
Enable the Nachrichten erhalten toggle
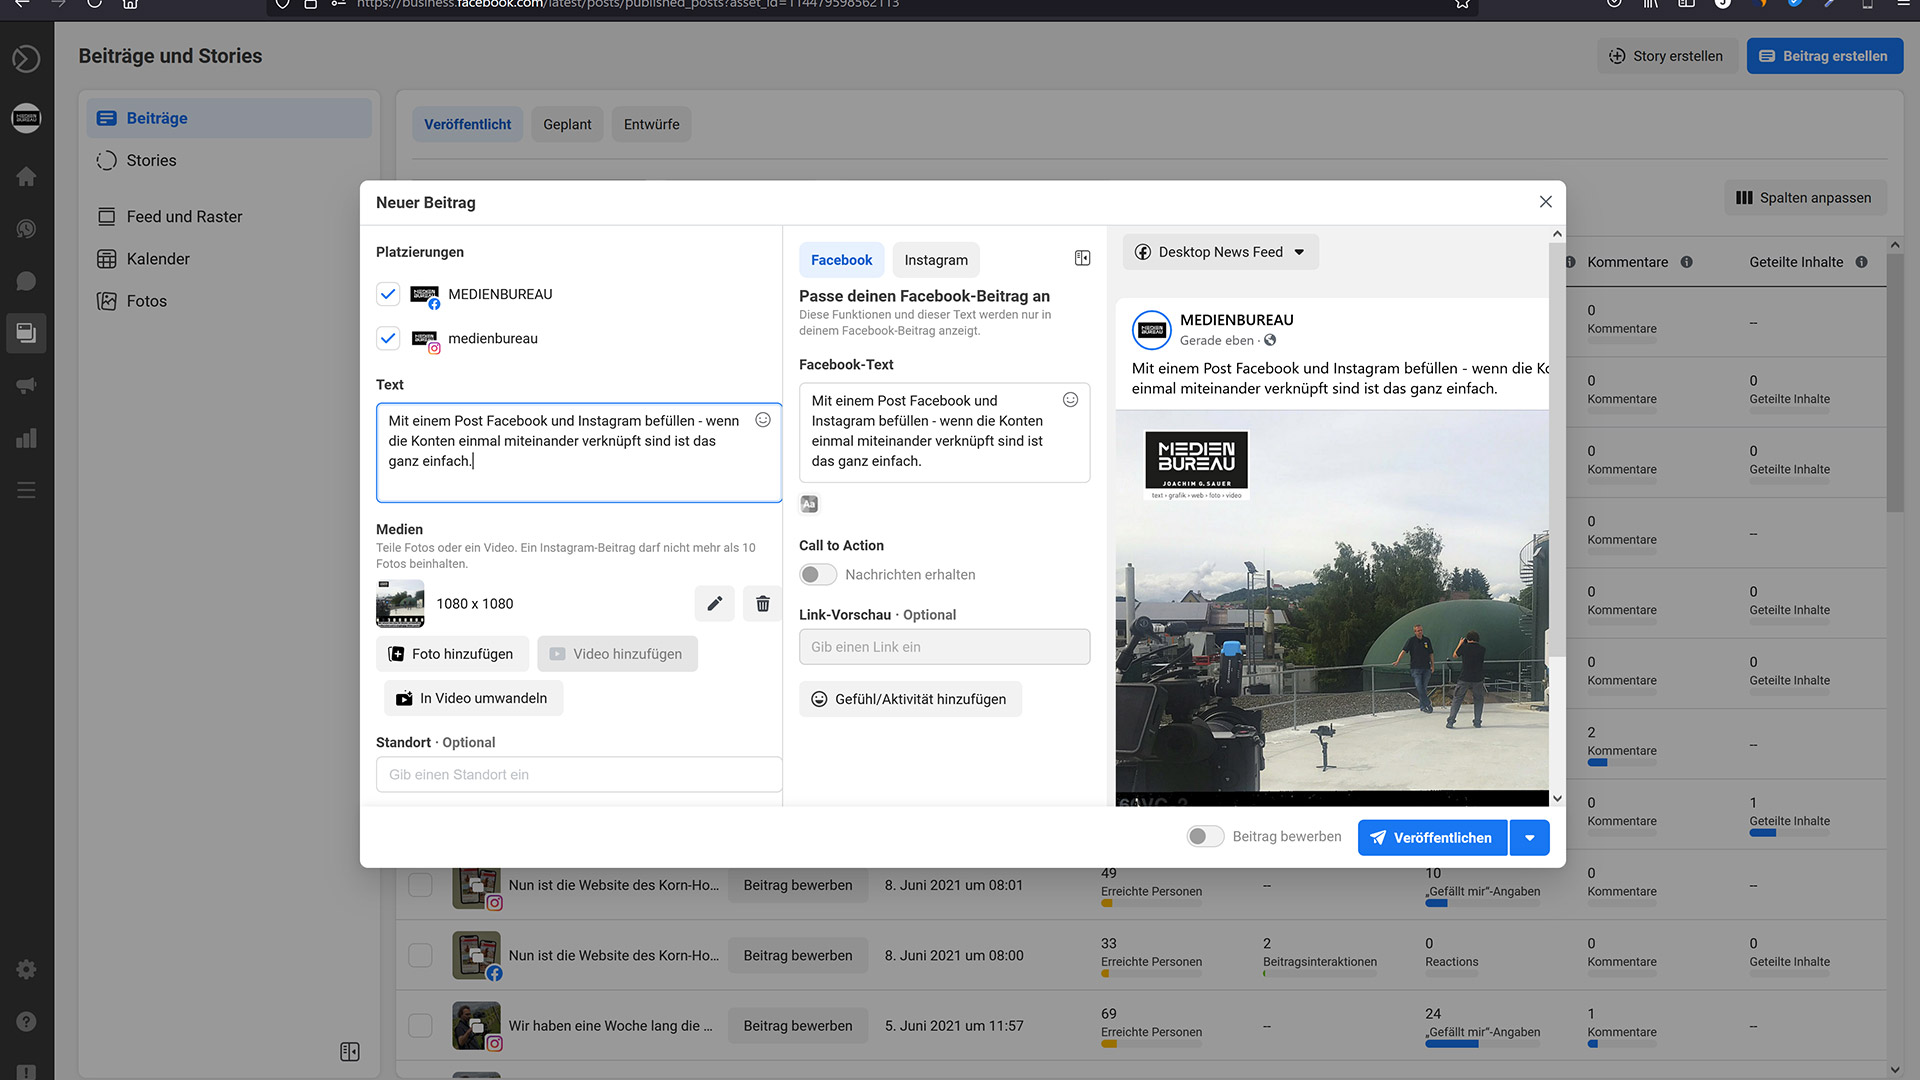point(817,575)
